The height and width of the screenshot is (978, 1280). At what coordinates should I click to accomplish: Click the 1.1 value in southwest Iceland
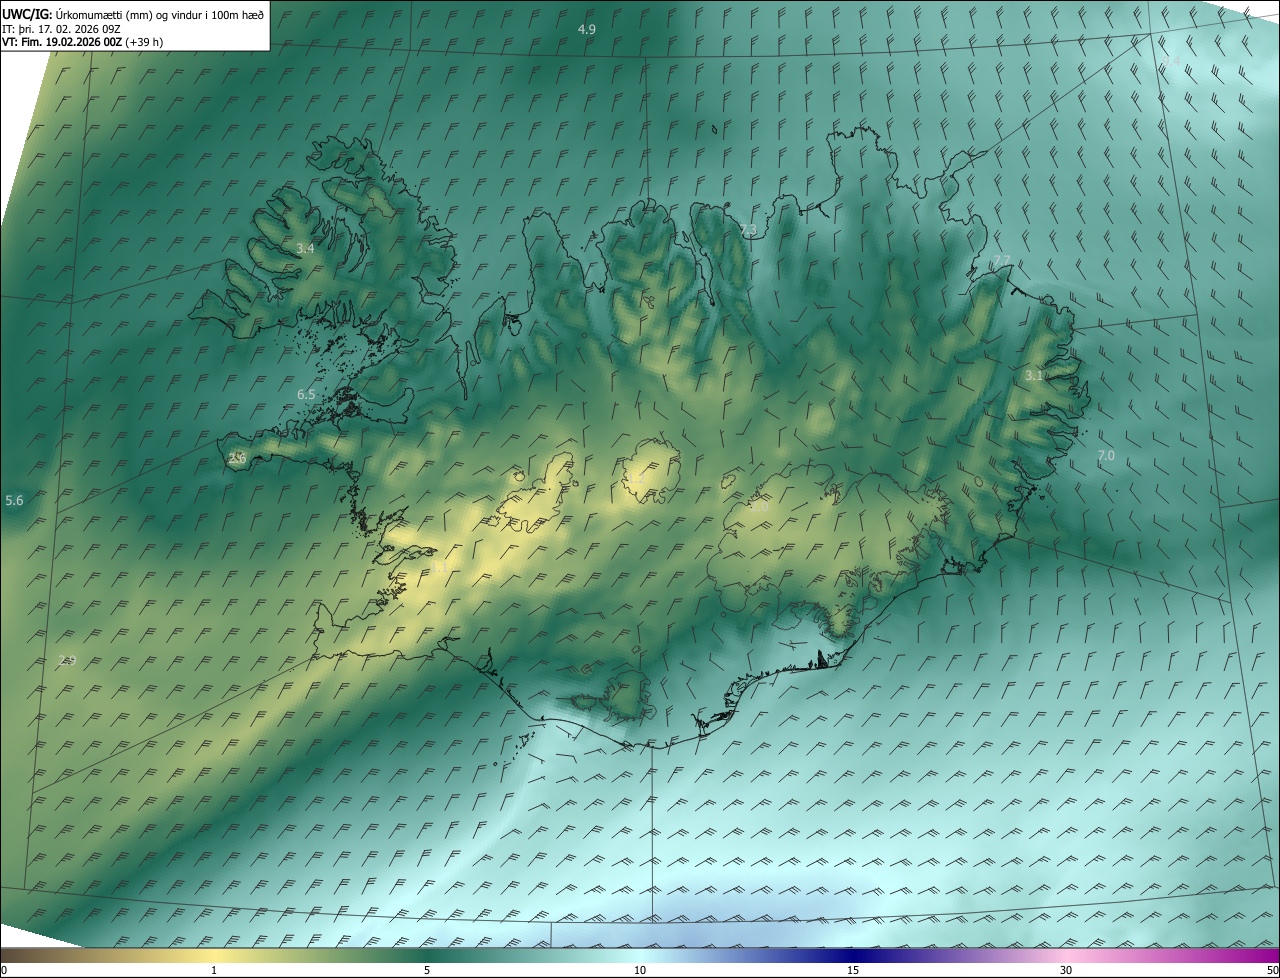tap(441, 567)
